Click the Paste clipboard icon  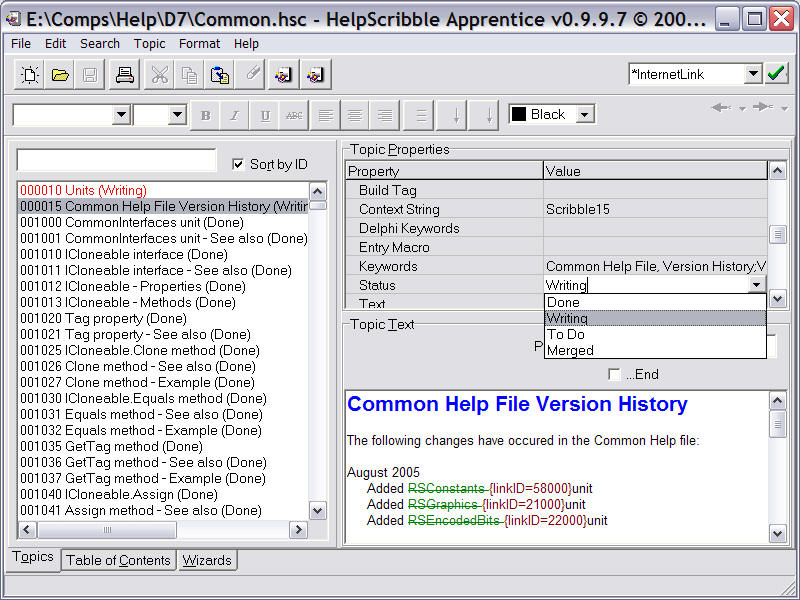(220, 75)
